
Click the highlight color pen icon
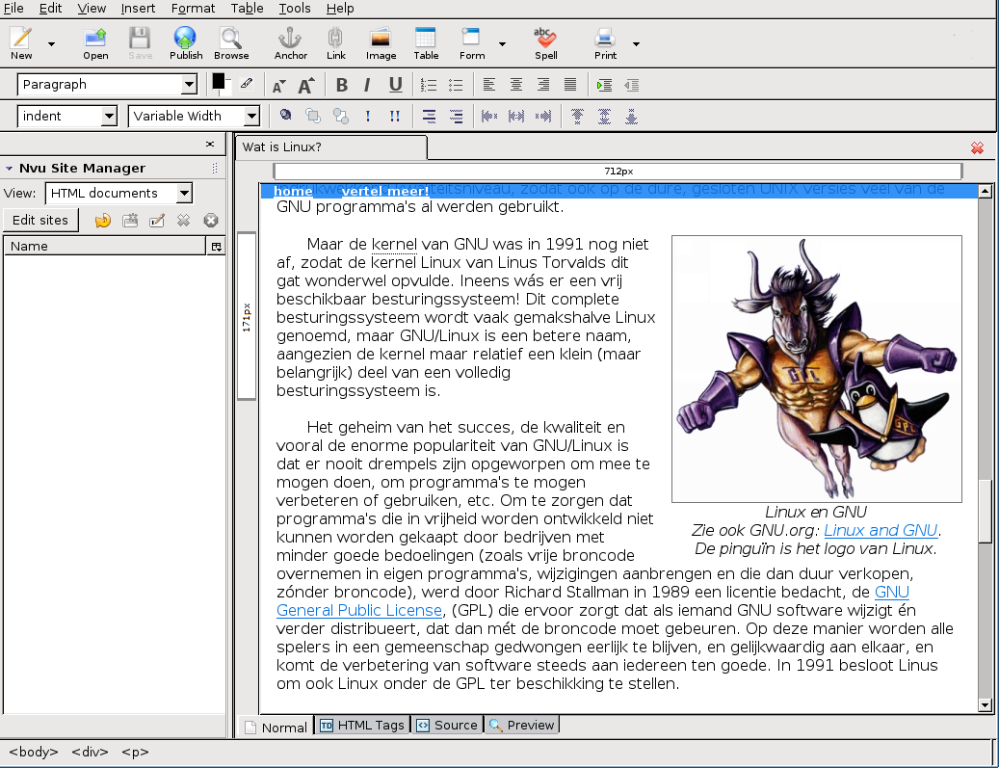[247, 83]
